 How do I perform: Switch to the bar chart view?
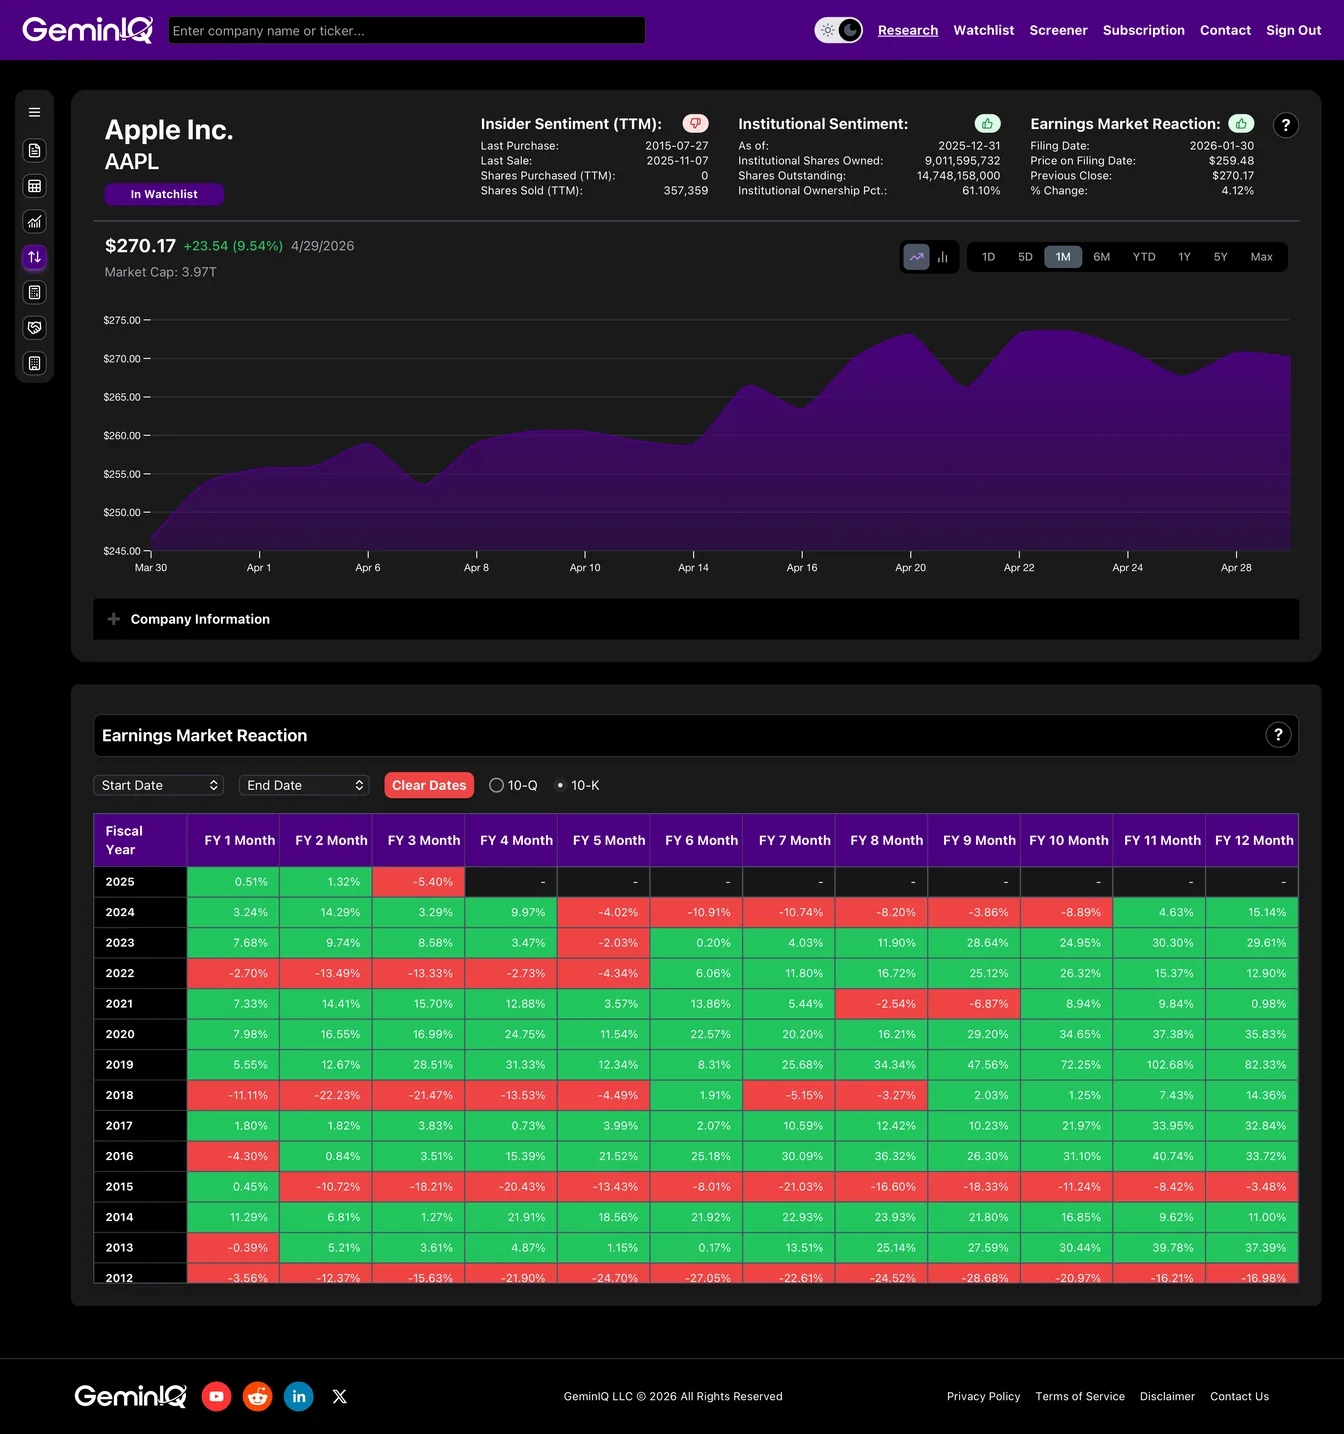click(942, 257)
